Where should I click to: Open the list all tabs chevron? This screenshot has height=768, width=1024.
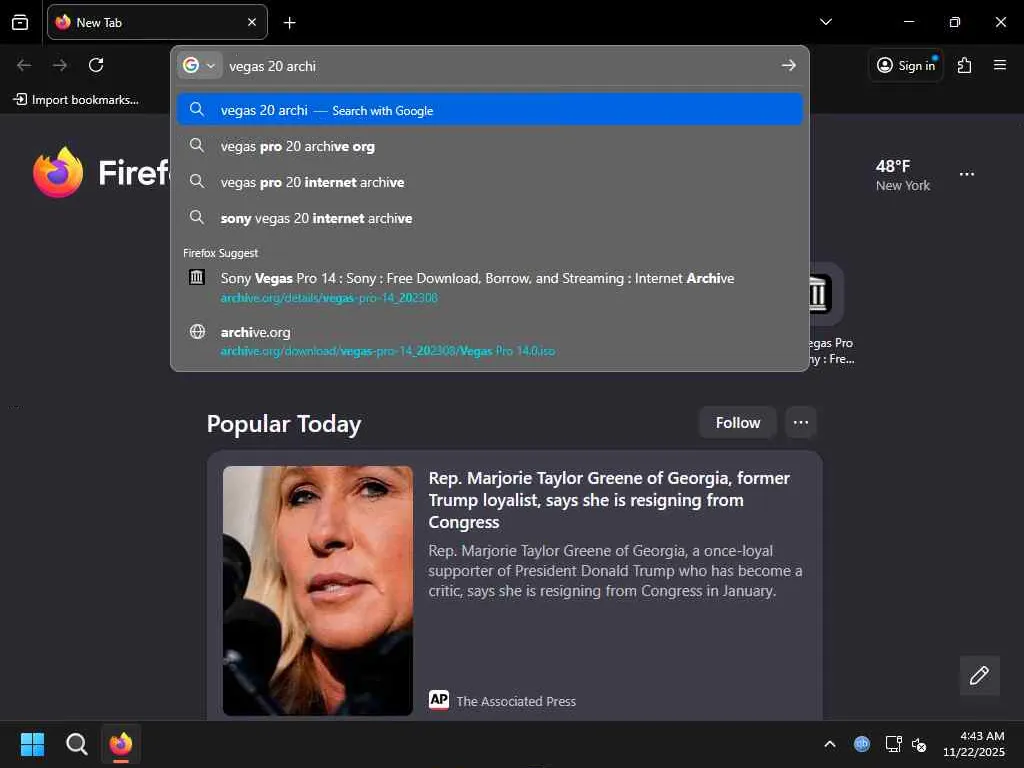click(825, 22)
